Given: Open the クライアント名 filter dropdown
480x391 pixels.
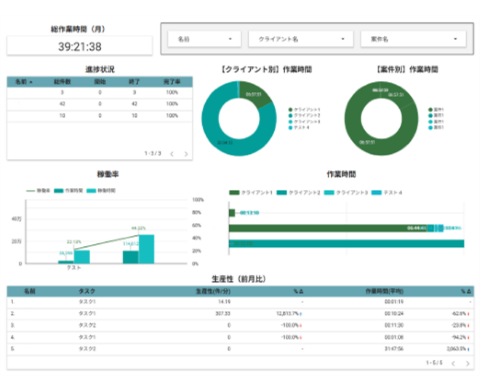Looking at the screenshot, I should coord(301,39).
